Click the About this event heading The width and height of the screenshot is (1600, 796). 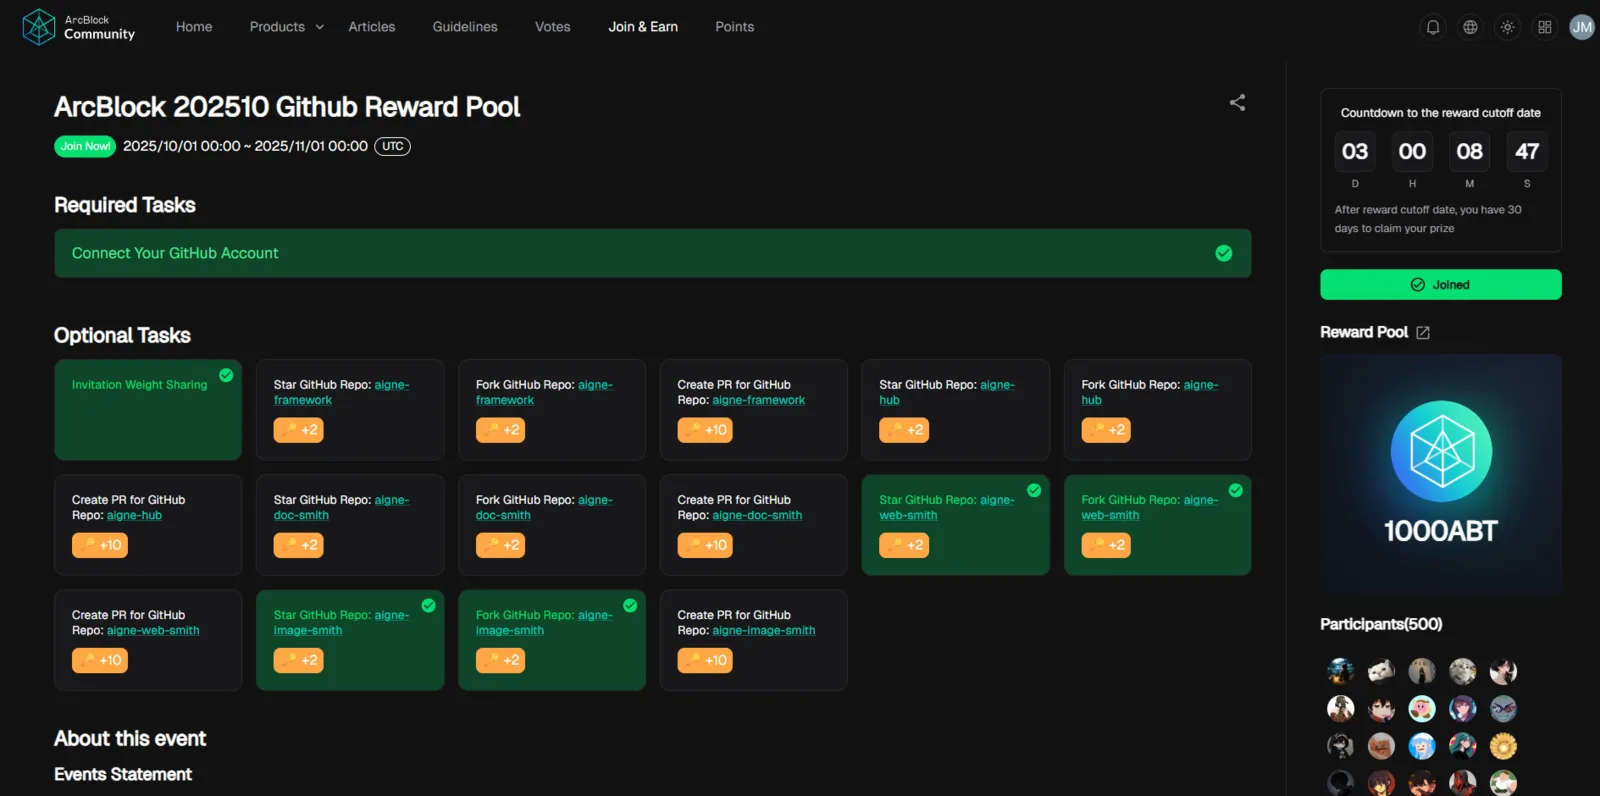coord(130,738)
